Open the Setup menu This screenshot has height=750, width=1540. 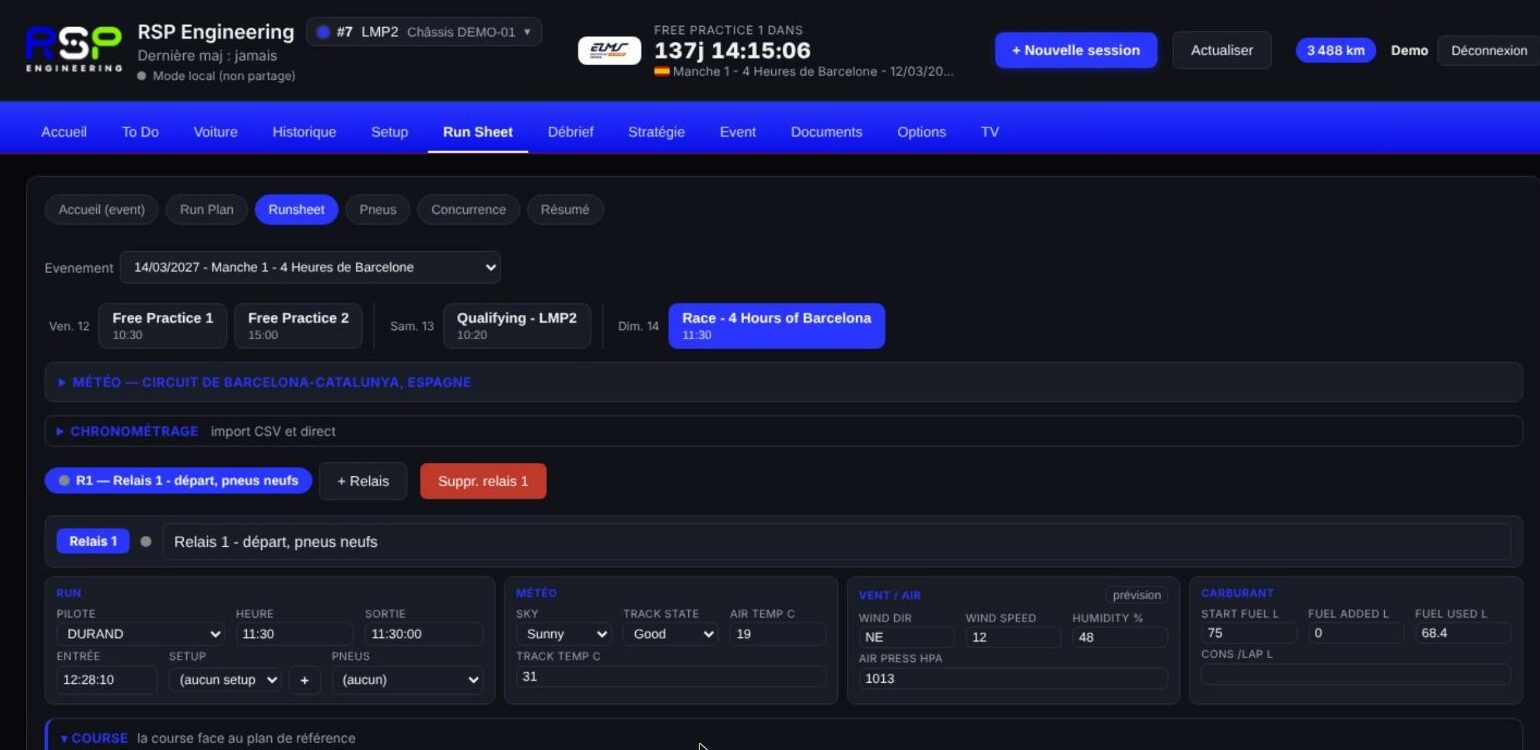click(389, 132)
